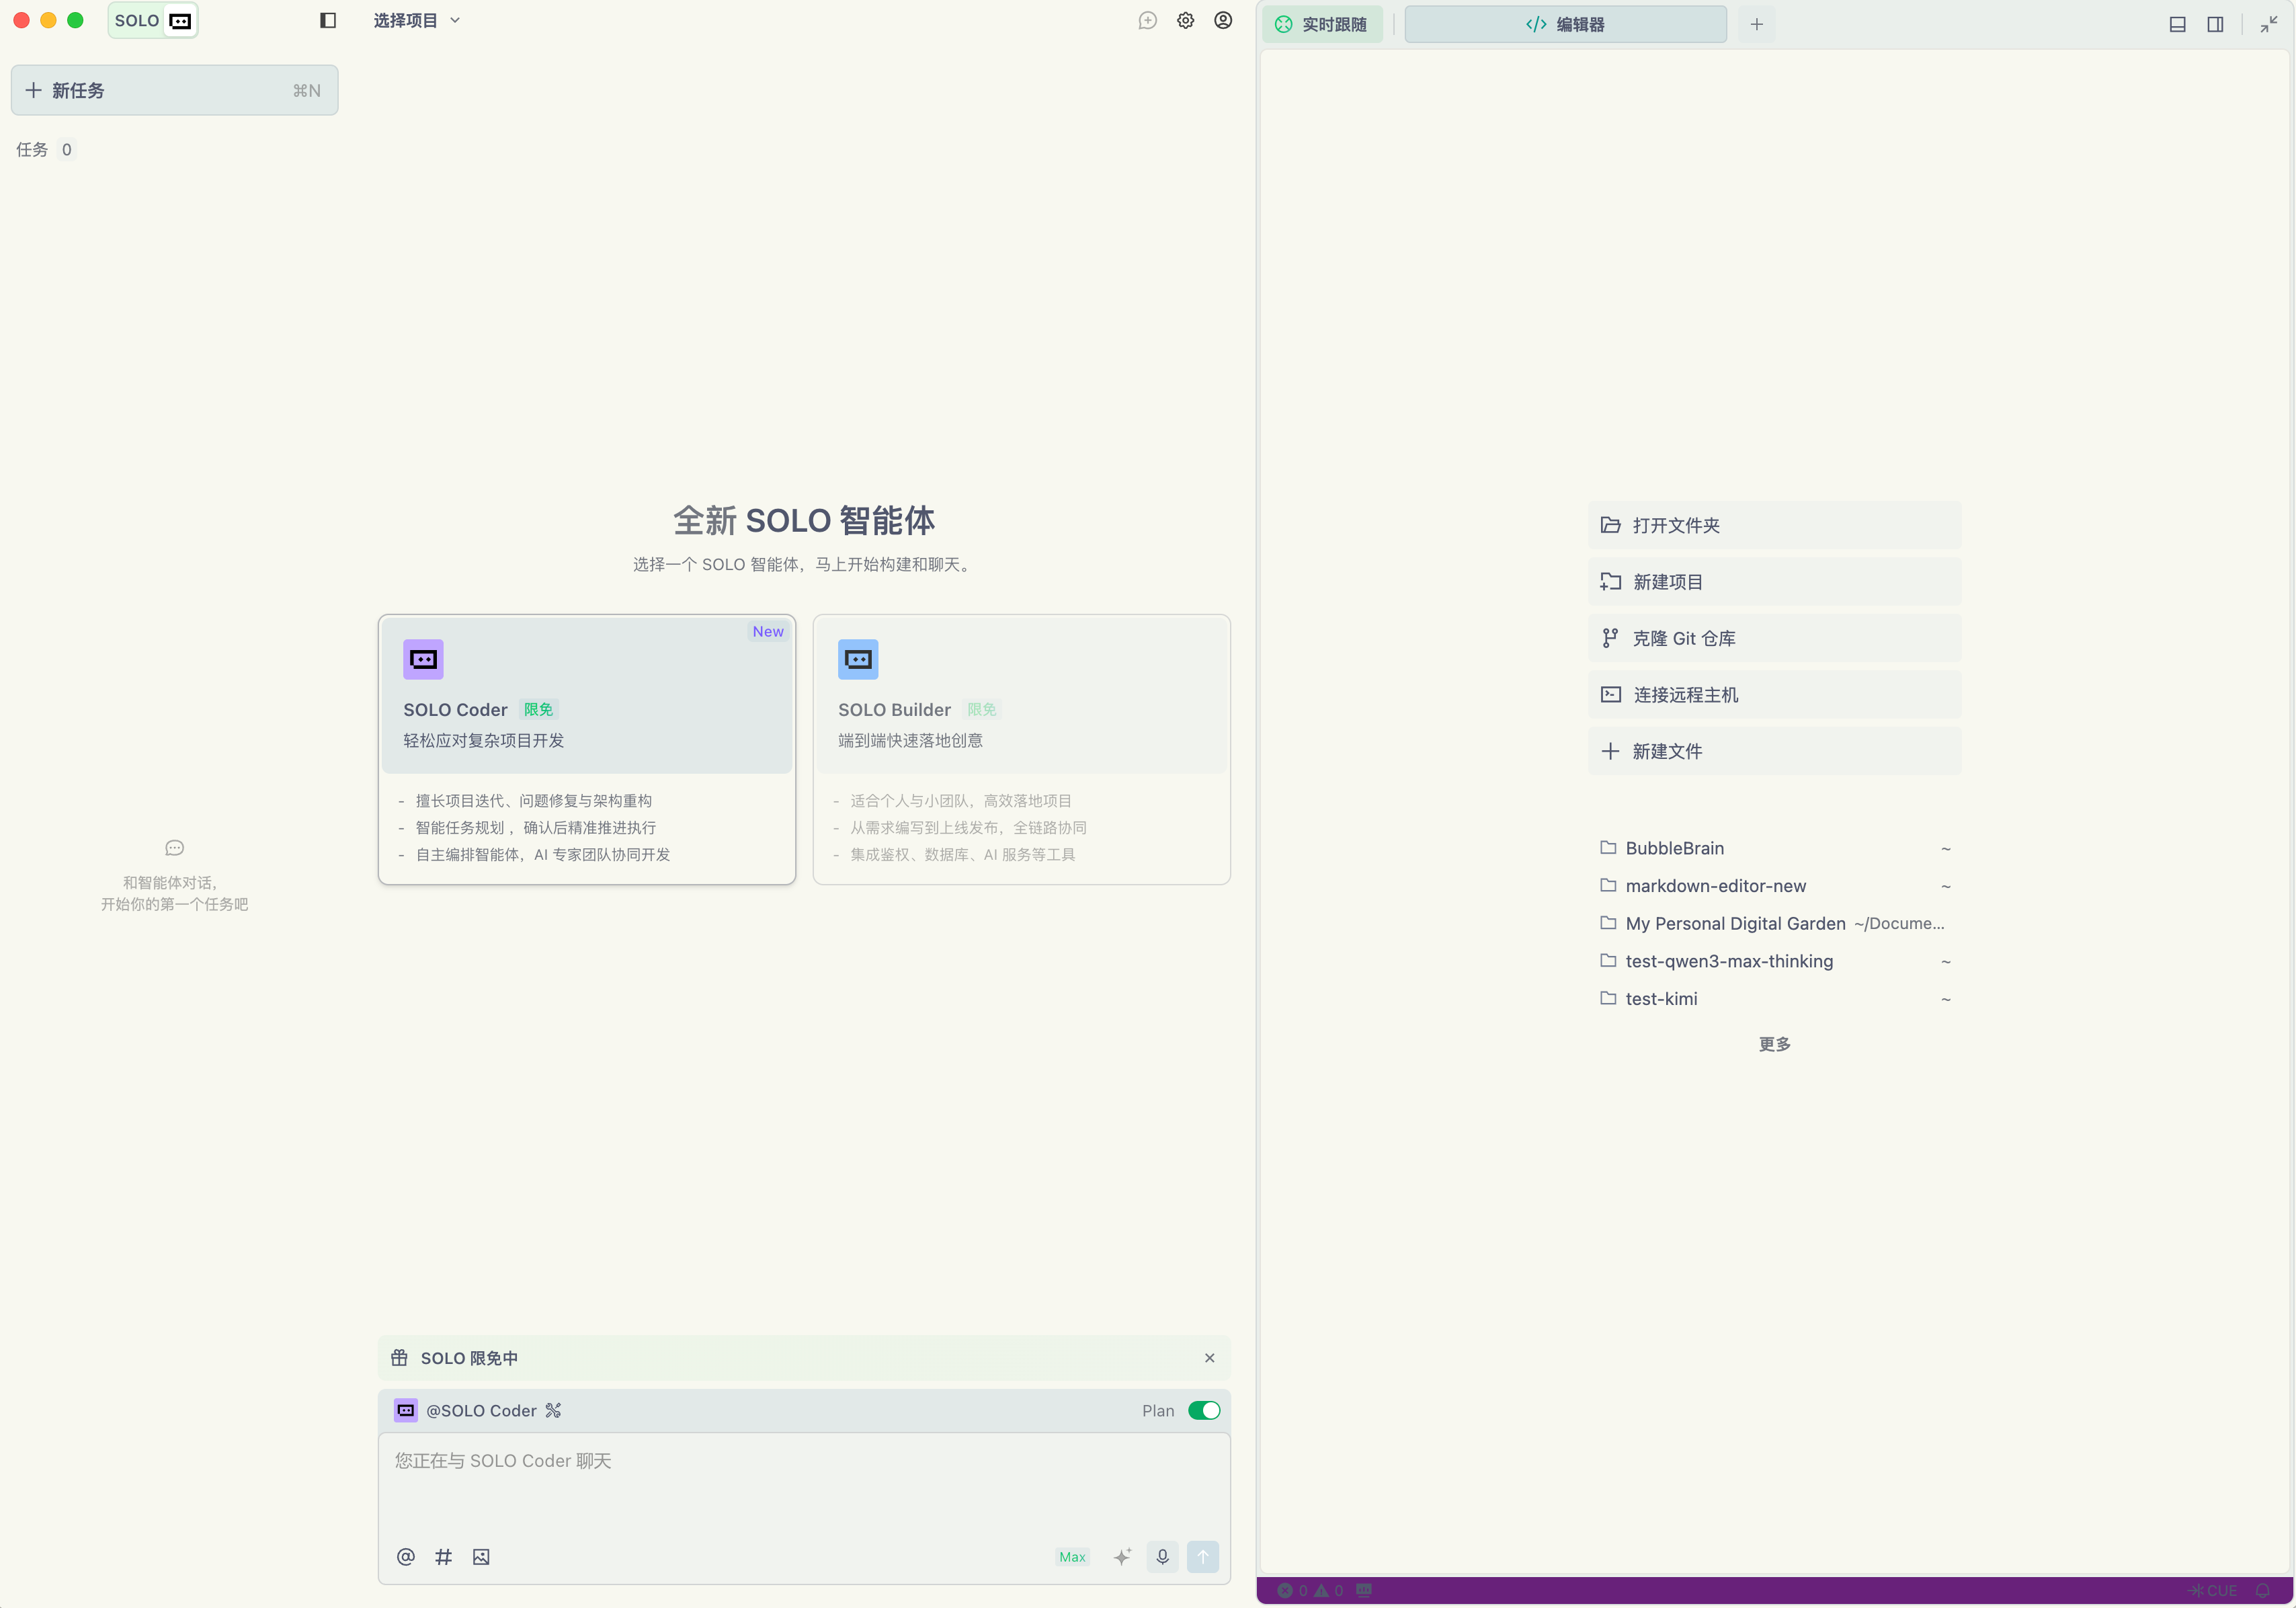Expand the 更多 recent projects list
This screenshot has height=1608, width=2296.
pyautogui.click(x=1774, y=1043)
